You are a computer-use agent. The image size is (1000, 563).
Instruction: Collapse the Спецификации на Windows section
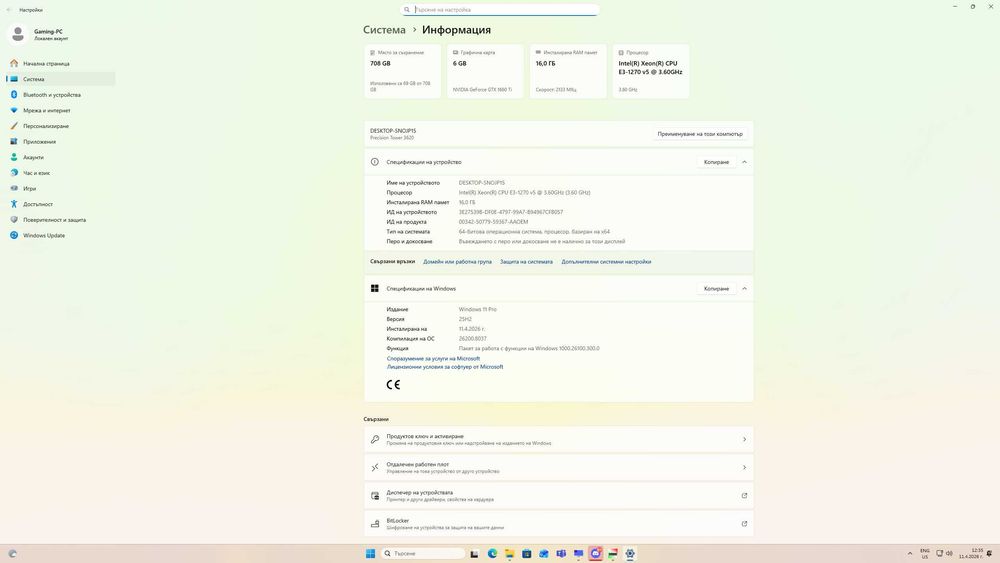pos(744,288)
